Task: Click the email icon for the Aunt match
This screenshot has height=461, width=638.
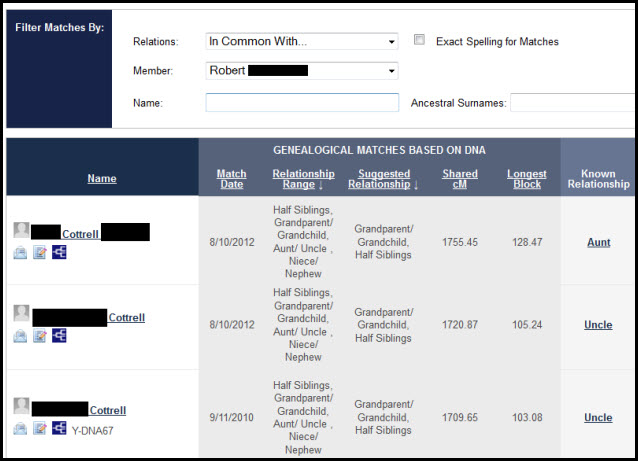Action: click(x=21, y=253)
